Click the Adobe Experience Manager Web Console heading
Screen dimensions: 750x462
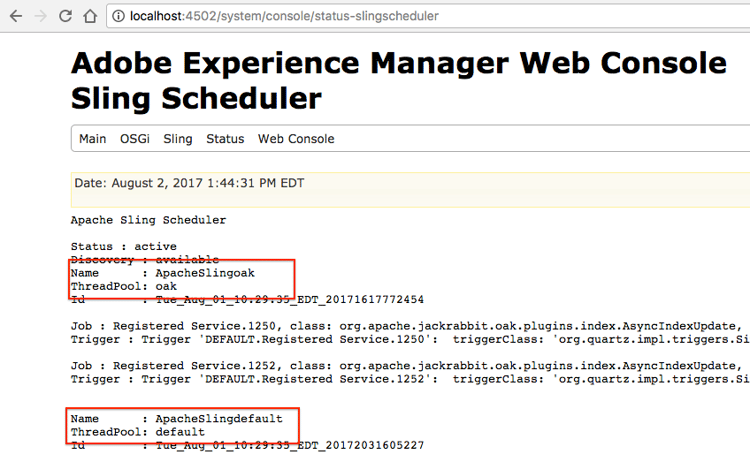pyautogui.click(x=399, y=63)
